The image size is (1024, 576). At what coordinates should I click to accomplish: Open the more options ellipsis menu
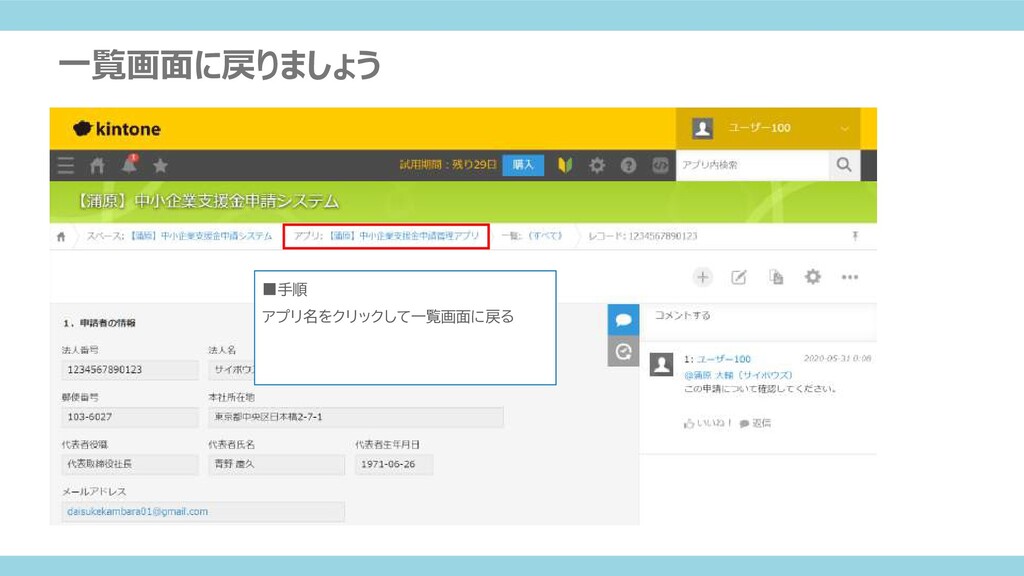(x=850, y=277)
